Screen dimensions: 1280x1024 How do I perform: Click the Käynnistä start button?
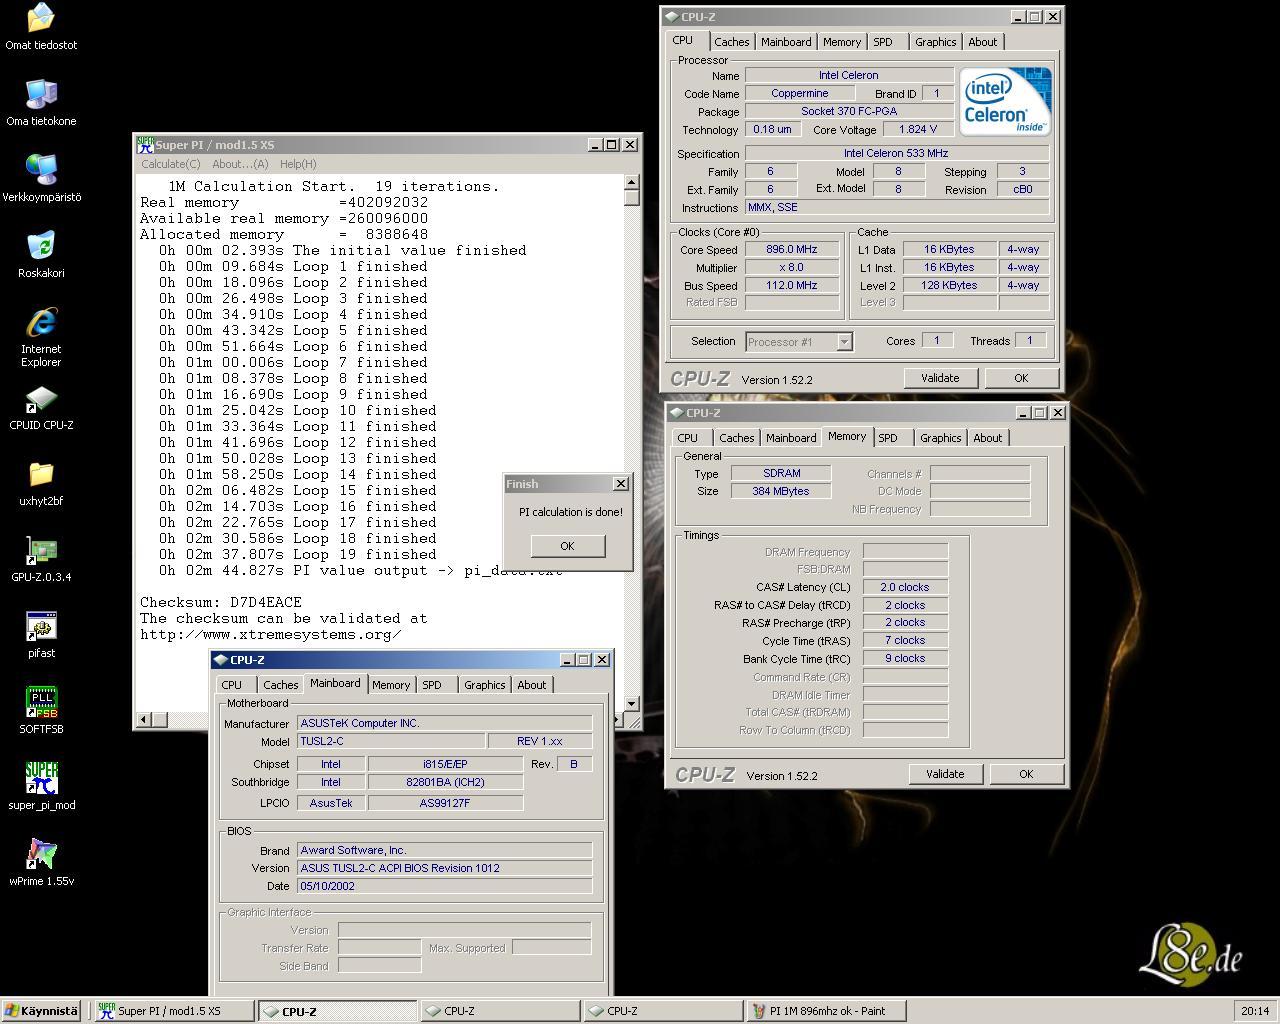coord(42,1011)
